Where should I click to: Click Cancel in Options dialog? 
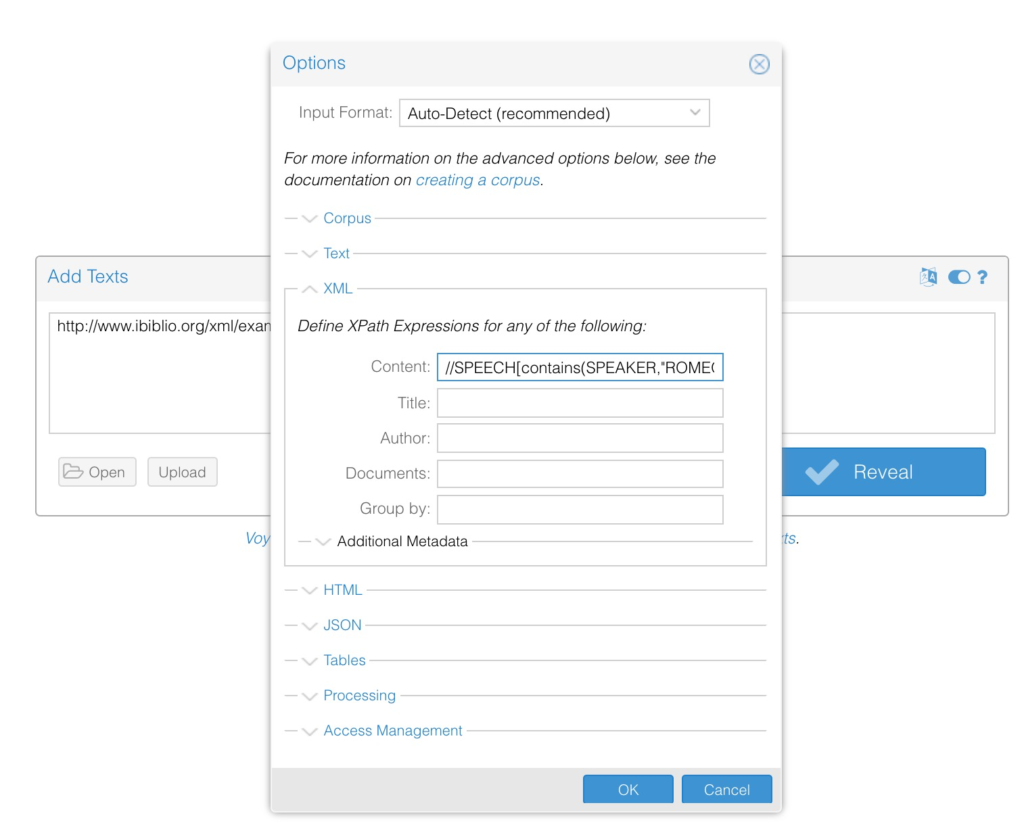[726, 789]
